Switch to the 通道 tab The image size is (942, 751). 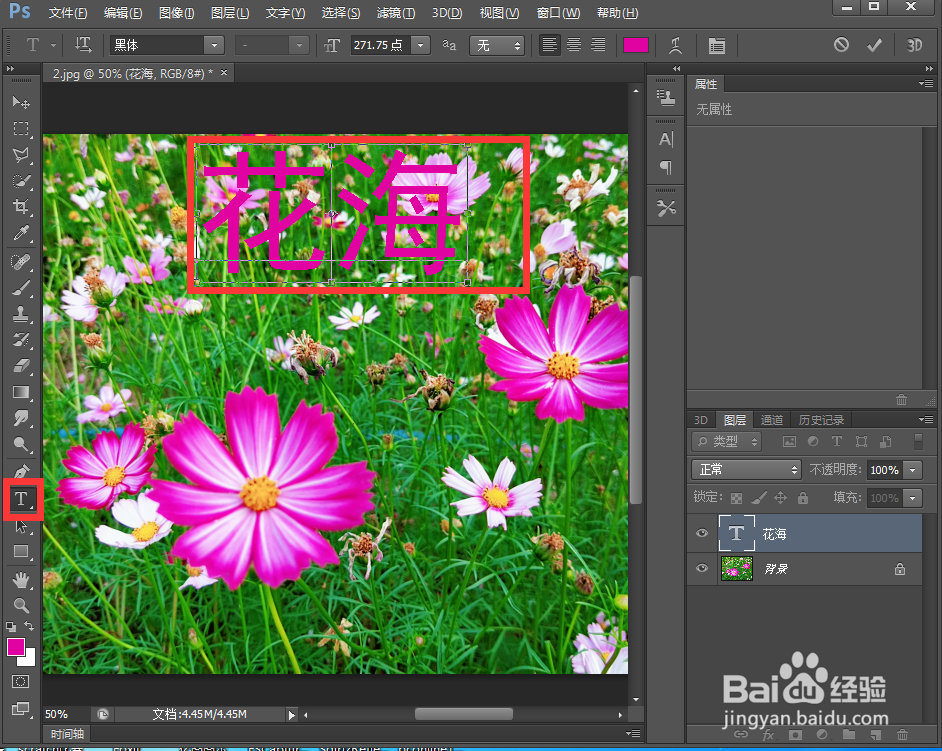tap(771, 420)
